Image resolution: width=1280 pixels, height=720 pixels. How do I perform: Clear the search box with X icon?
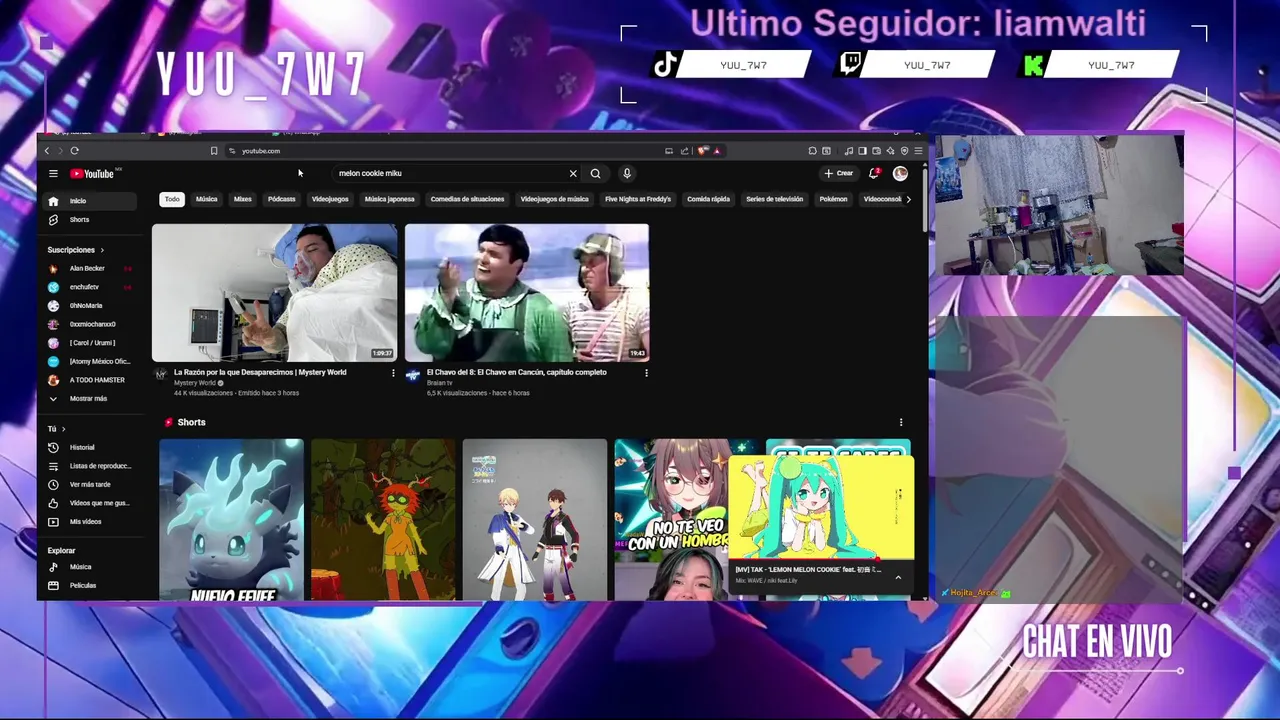click(x=573, y=174)
